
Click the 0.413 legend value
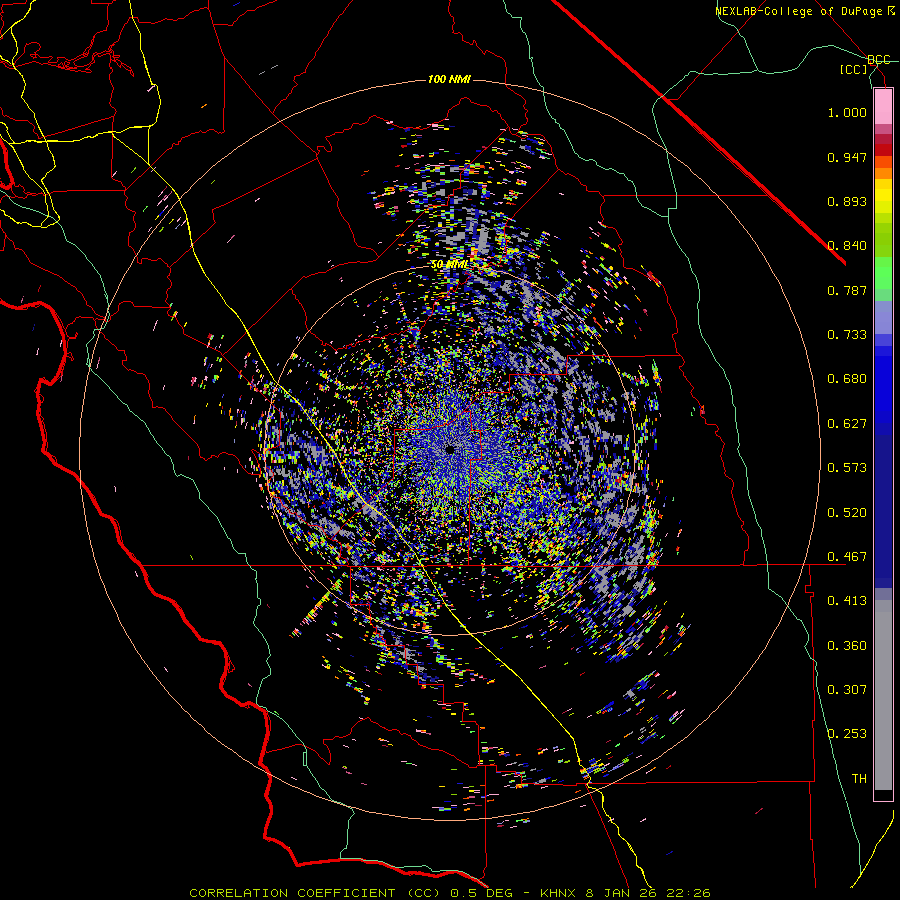[x=847, y=601]
